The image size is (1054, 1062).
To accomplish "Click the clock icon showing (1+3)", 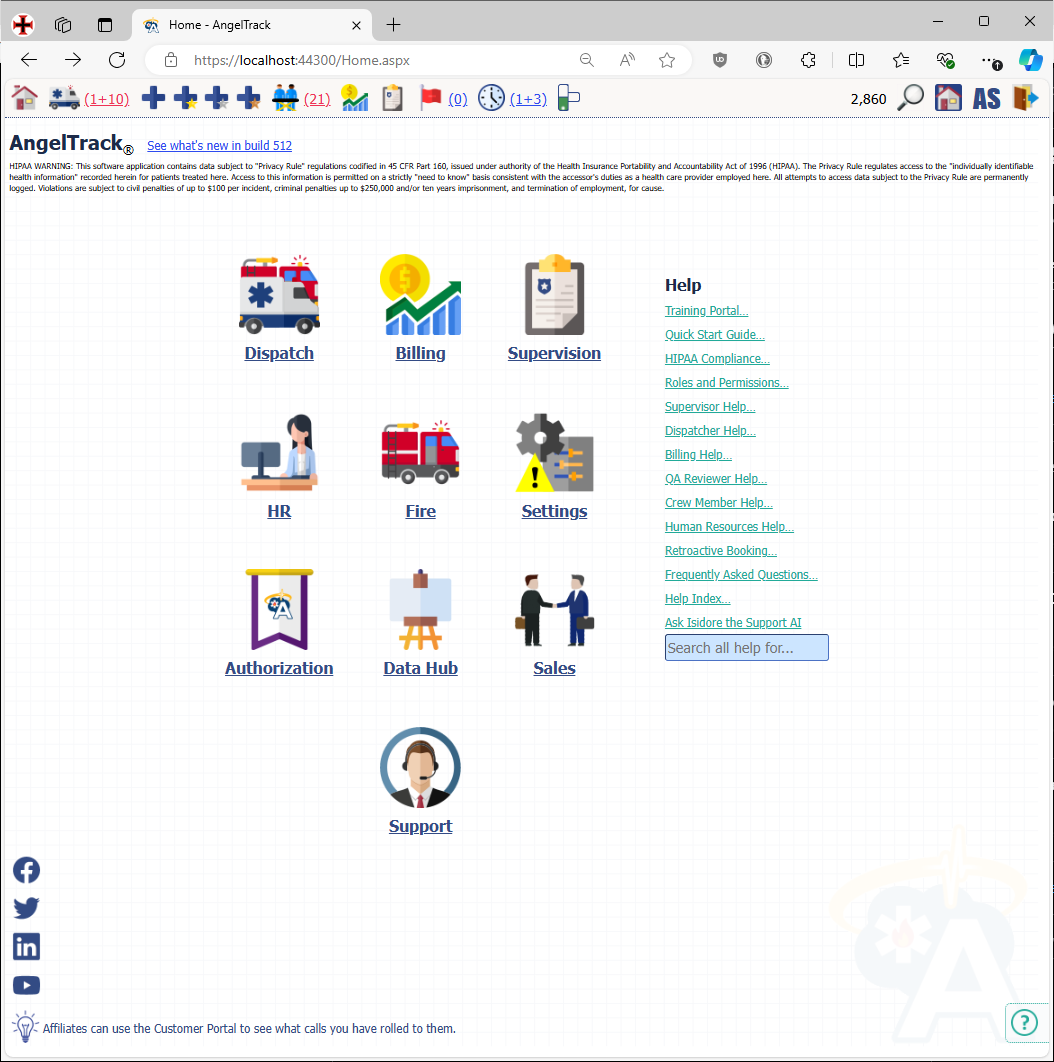I will coord(491,97).
